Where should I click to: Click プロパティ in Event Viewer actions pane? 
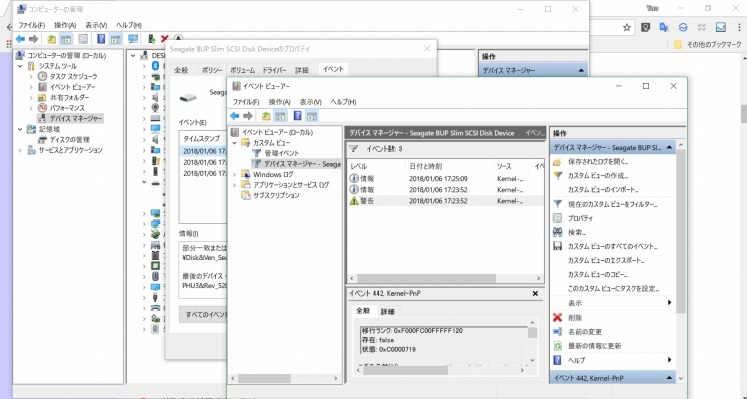coord(580,218)
